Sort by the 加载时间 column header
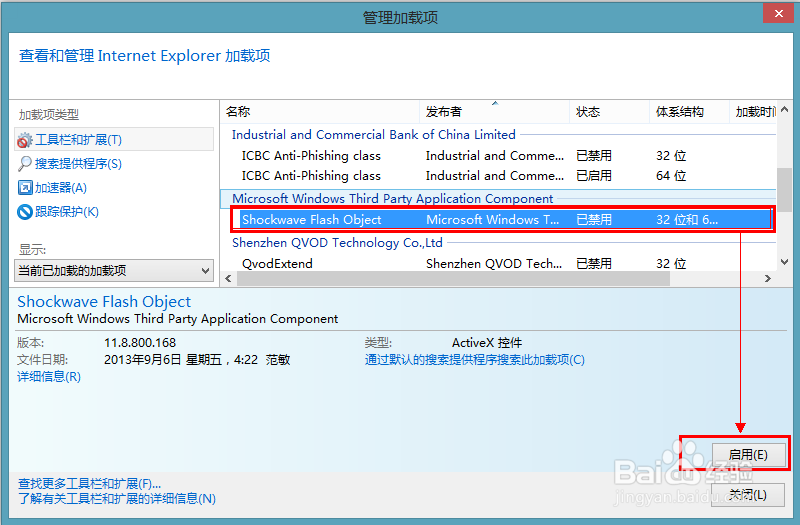This screenshot has height=525, width=800. click(753, 112)
